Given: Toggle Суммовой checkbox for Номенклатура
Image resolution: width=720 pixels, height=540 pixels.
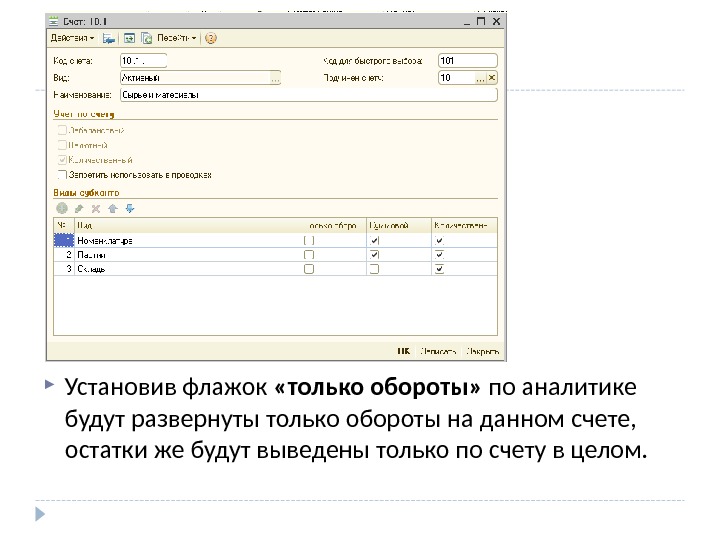Looking at the screenshot, I should pos(375,240).
